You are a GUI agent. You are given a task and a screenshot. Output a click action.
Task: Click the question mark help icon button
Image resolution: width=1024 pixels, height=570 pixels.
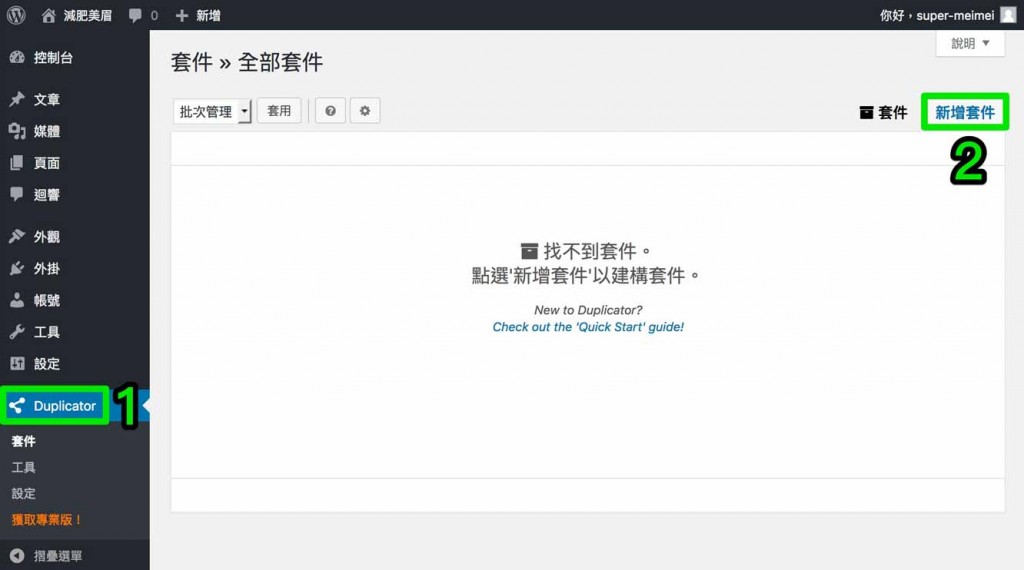click(330, 111)
